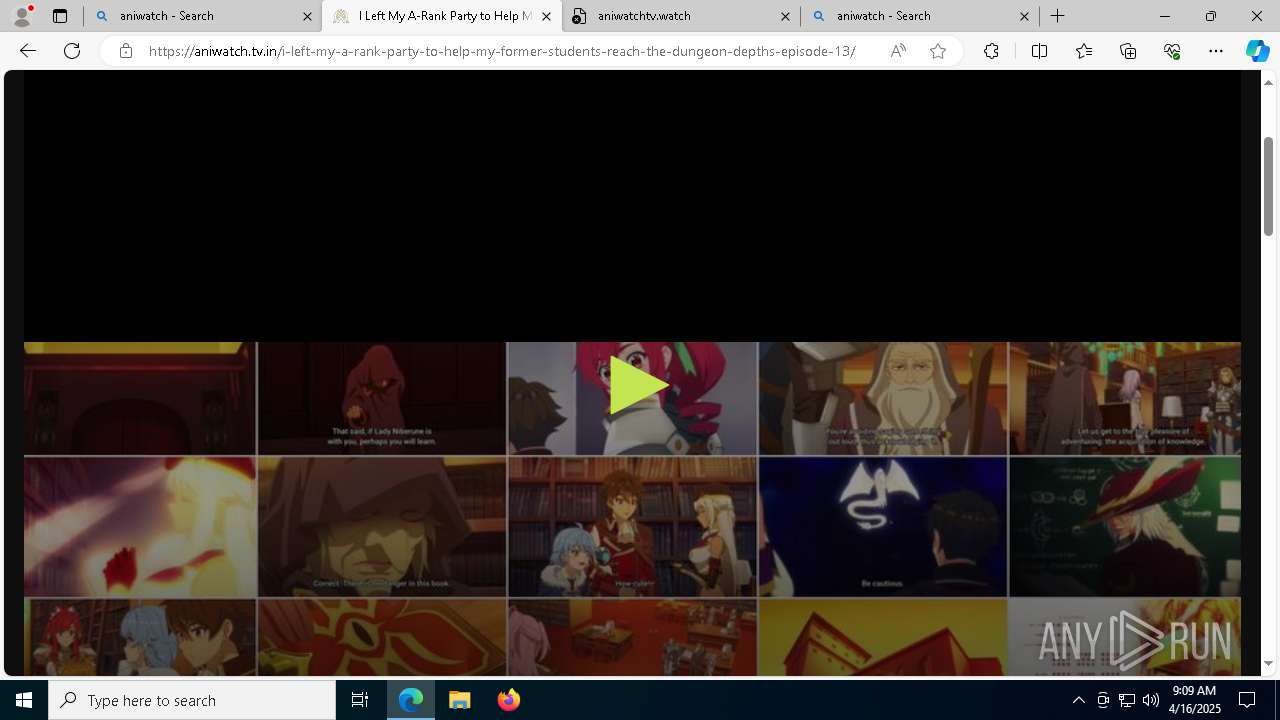Open Browser essentials

click(1172, 51)
